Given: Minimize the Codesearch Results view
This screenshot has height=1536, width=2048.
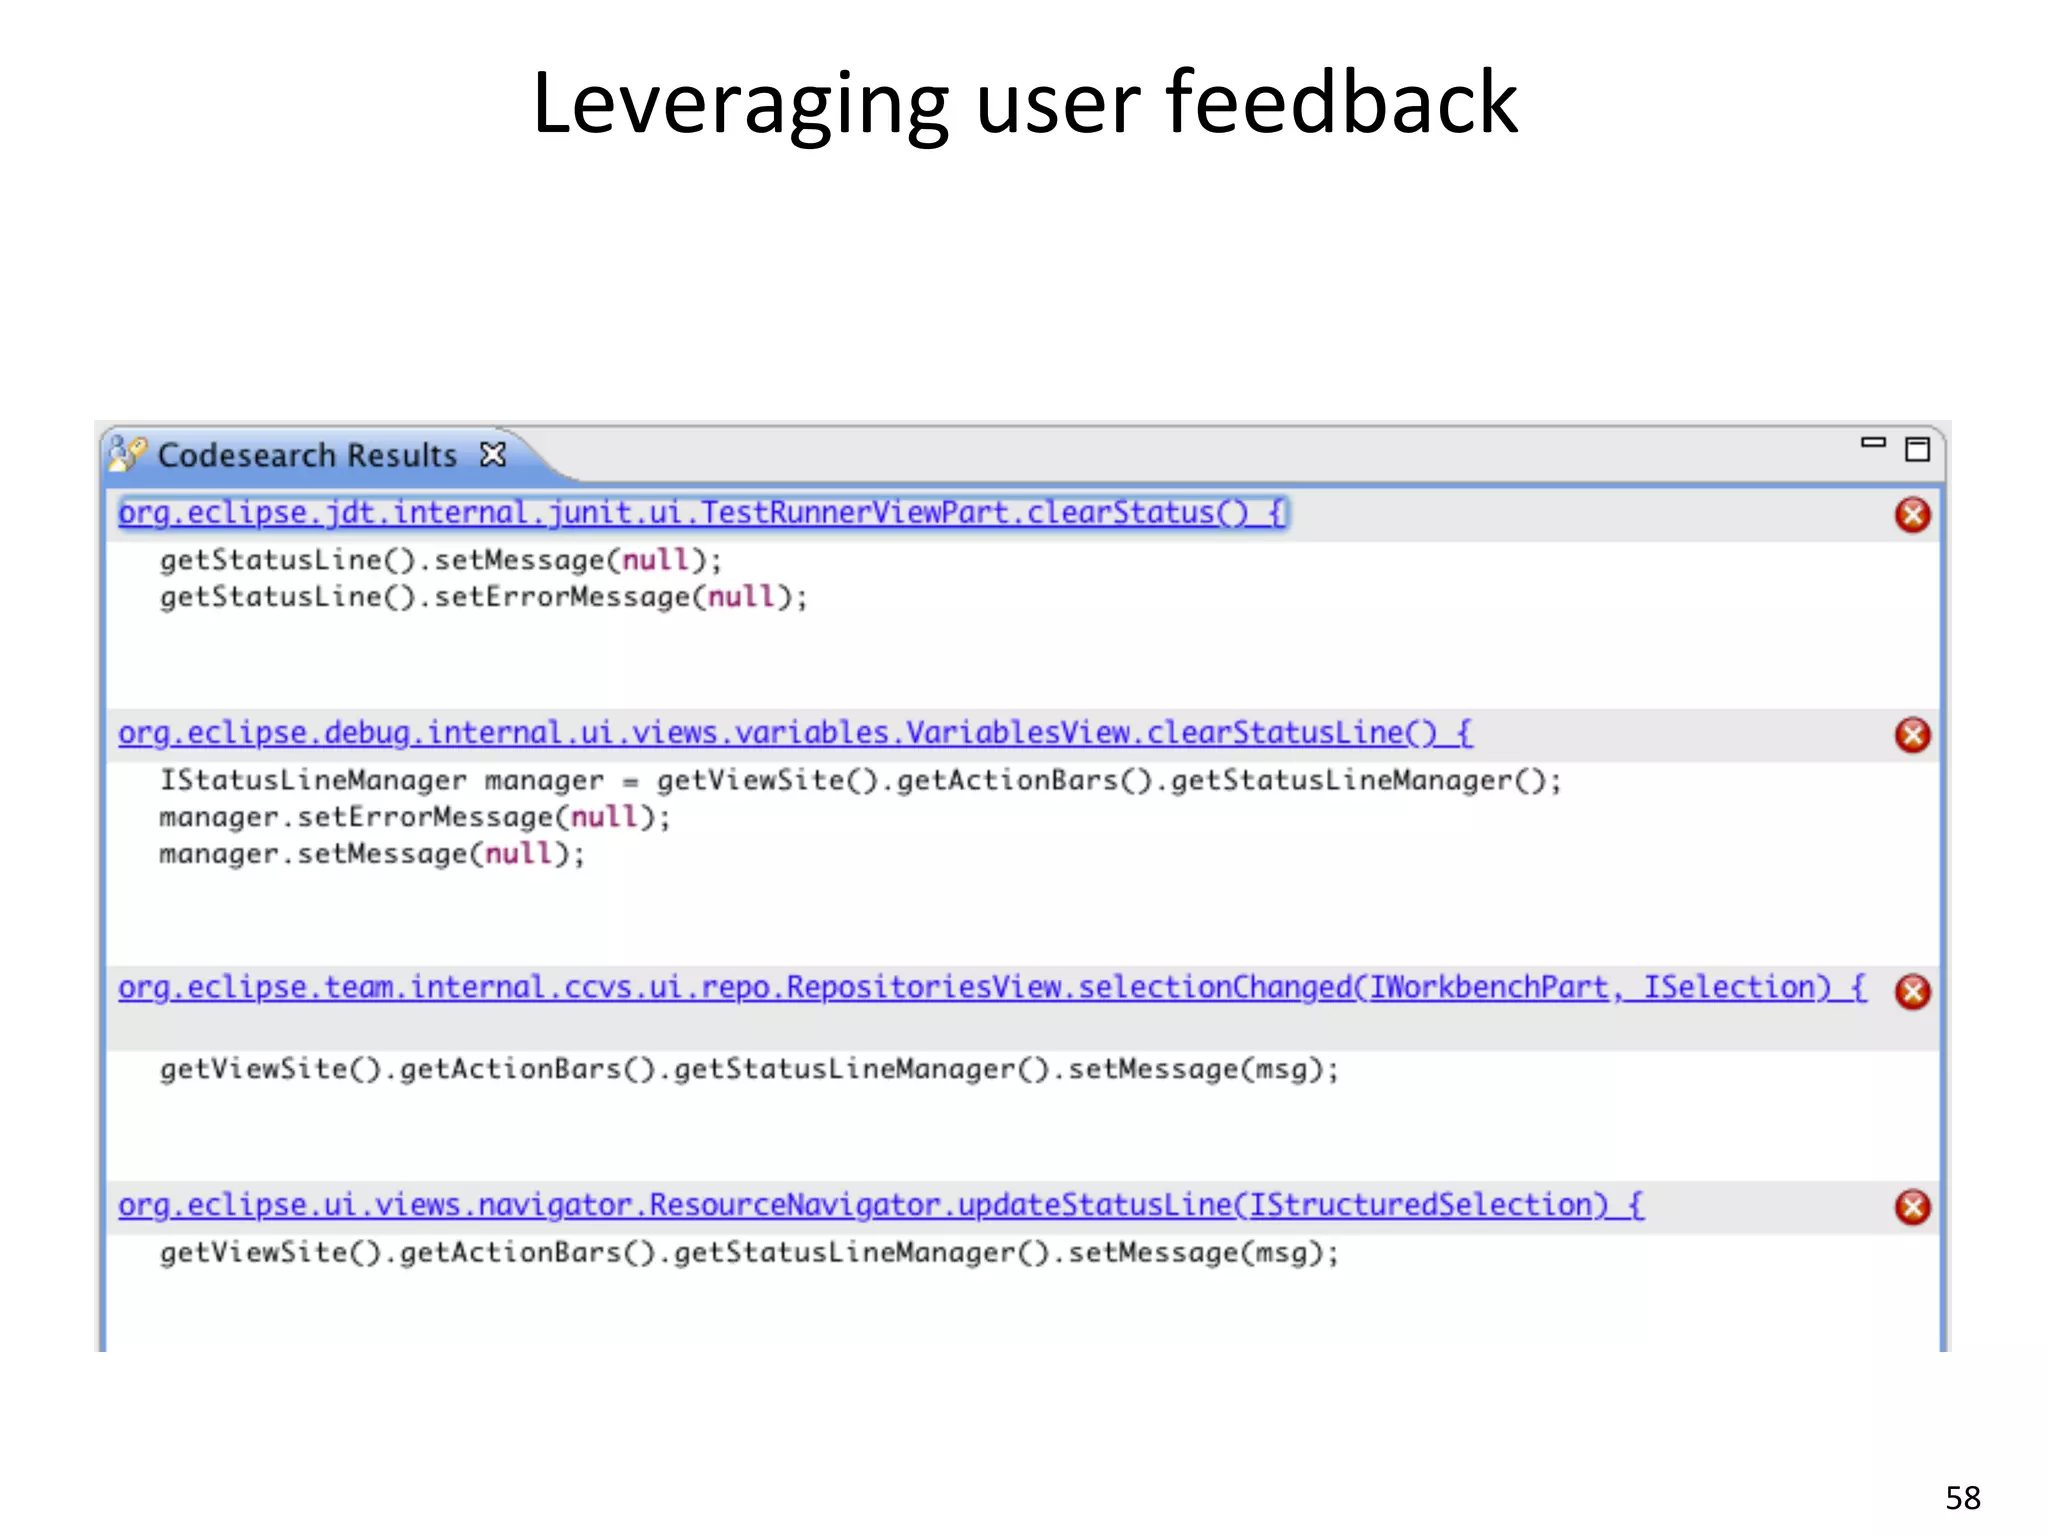Looking at the screenshot, I should (x=1873, y=442).
